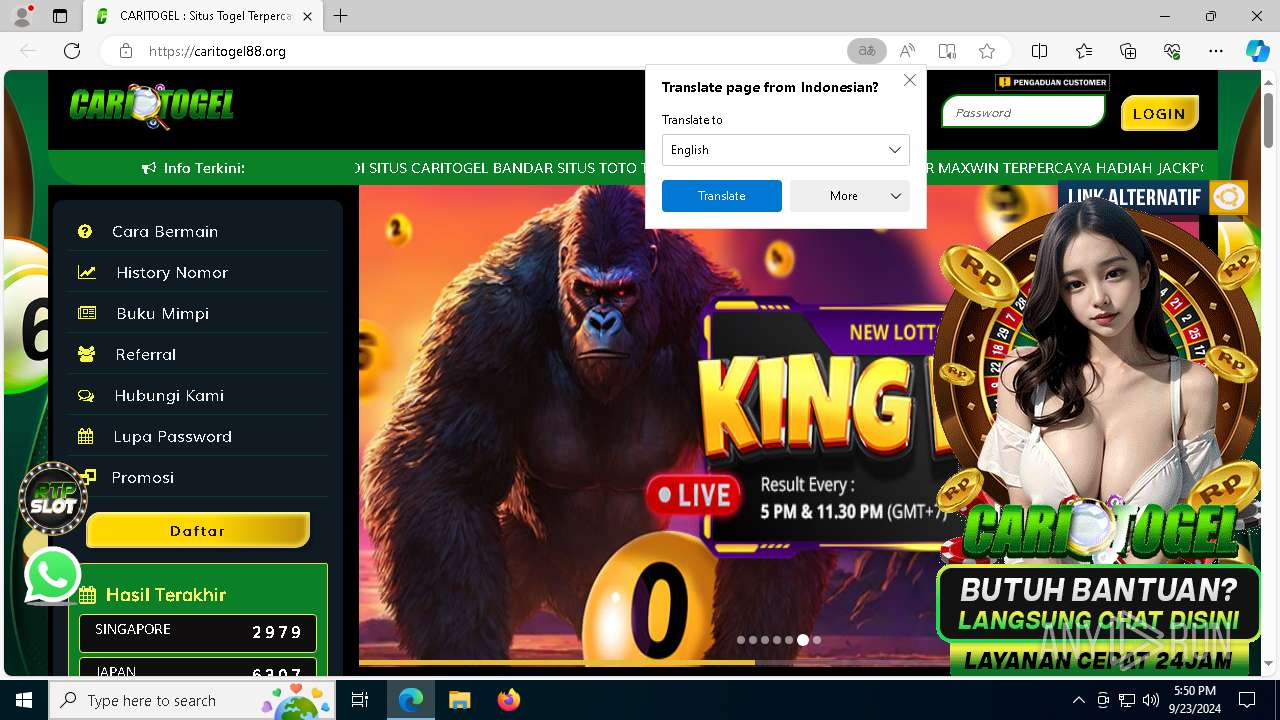Click the address bar URL

point(217,51)
